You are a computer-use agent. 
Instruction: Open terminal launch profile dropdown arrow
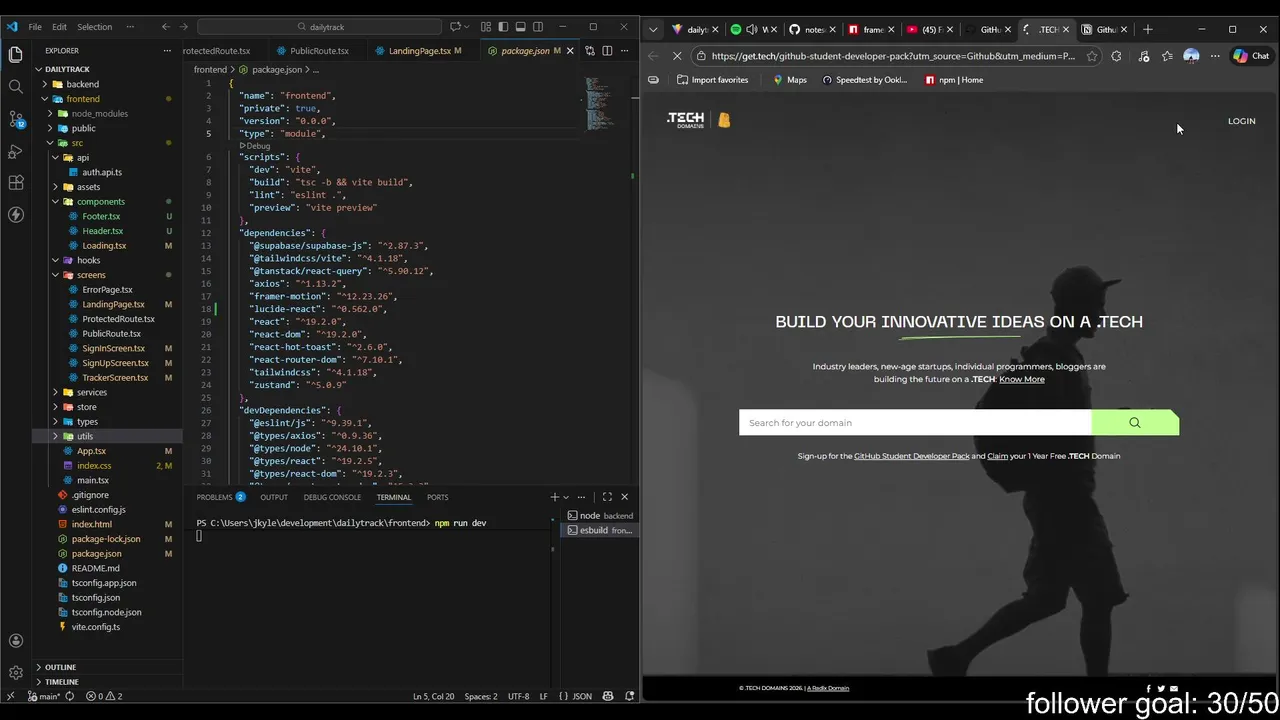point(566,497)
